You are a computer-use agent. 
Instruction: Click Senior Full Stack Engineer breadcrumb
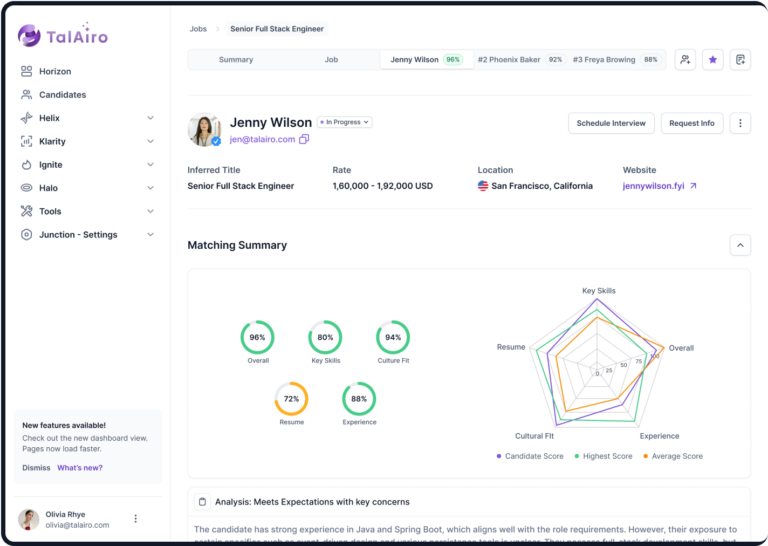coord(277,29)
